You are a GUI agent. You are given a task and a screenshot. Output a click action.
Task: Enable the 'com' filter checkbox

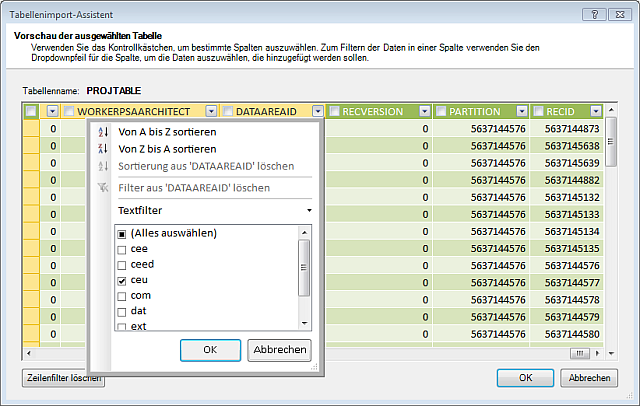click(121, 295)
